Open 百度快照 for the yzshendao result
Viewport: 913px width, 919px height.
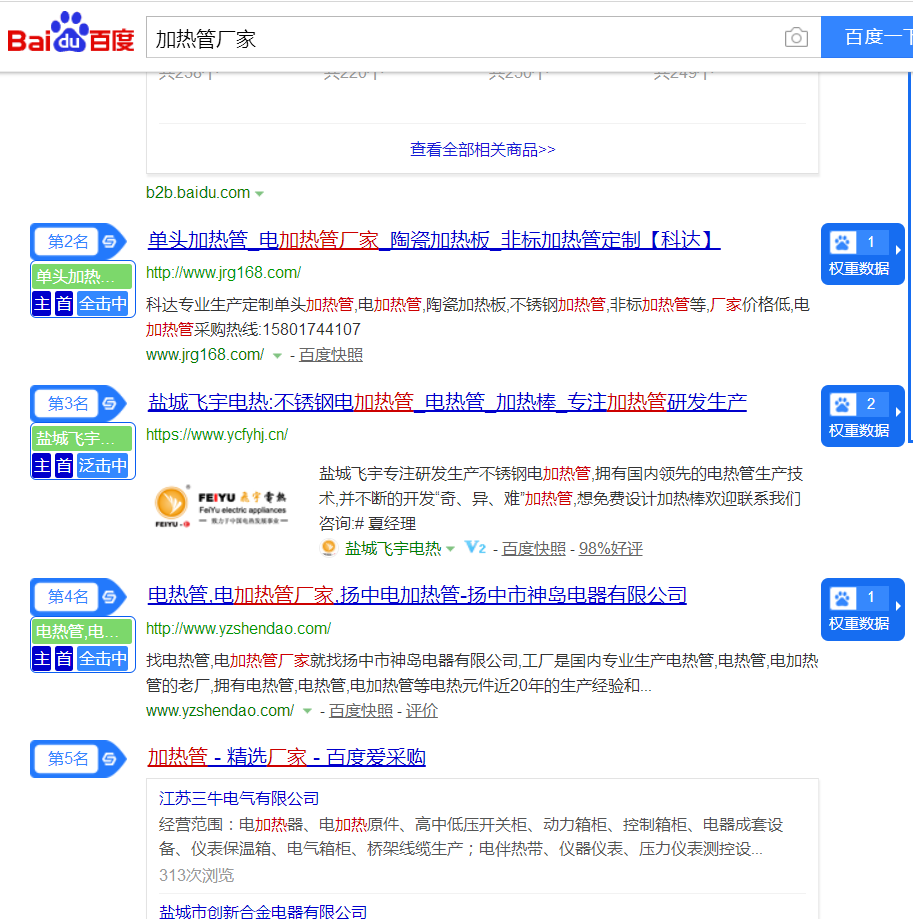click(x=360, y=711)
